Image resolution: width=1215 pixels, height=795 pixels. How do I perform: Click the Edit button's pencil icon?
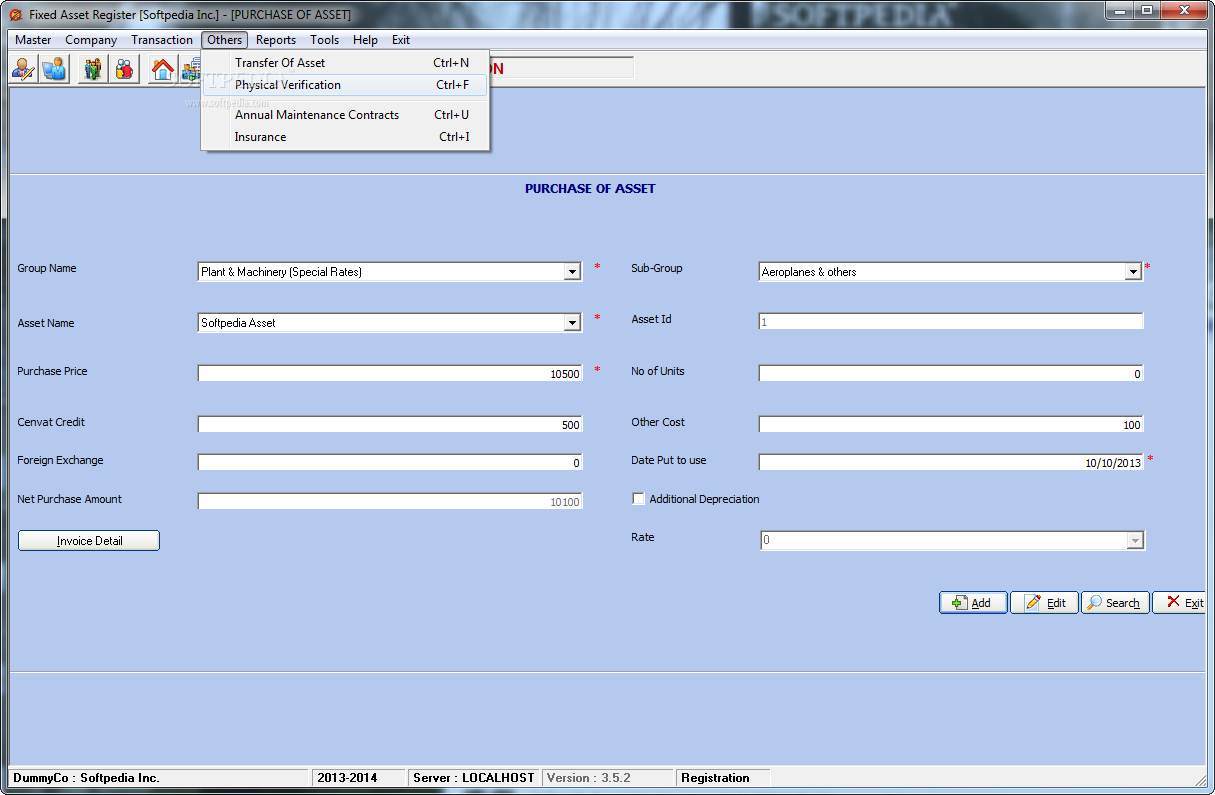click(x=1033, y=603)
